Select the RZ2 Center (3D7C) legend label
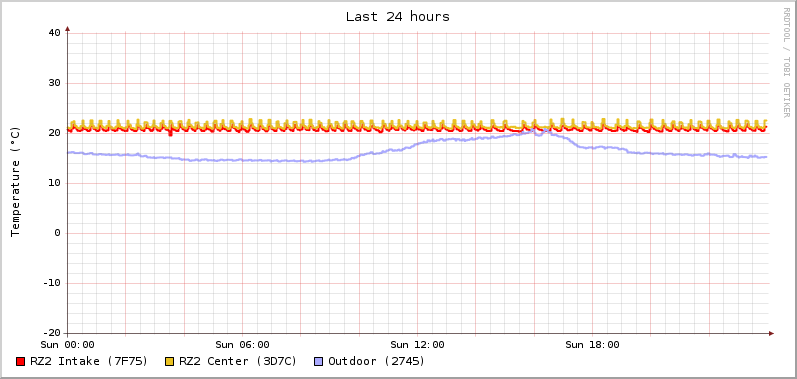Screen dimensions: 797x379 pyautogui.click(x=238, y=362)
